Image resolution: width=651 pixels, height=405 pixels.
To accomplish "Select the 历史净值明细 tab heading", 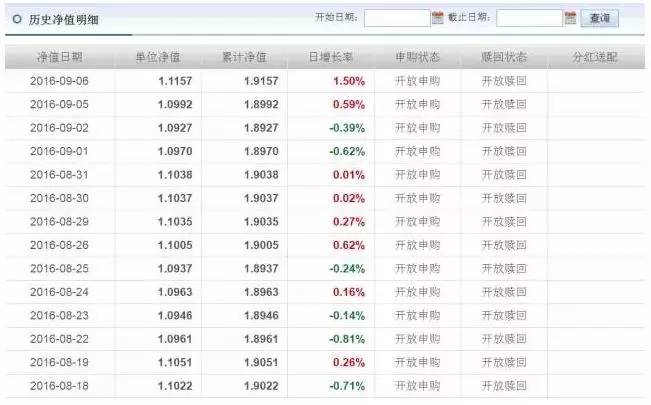I will click(64, 20).
